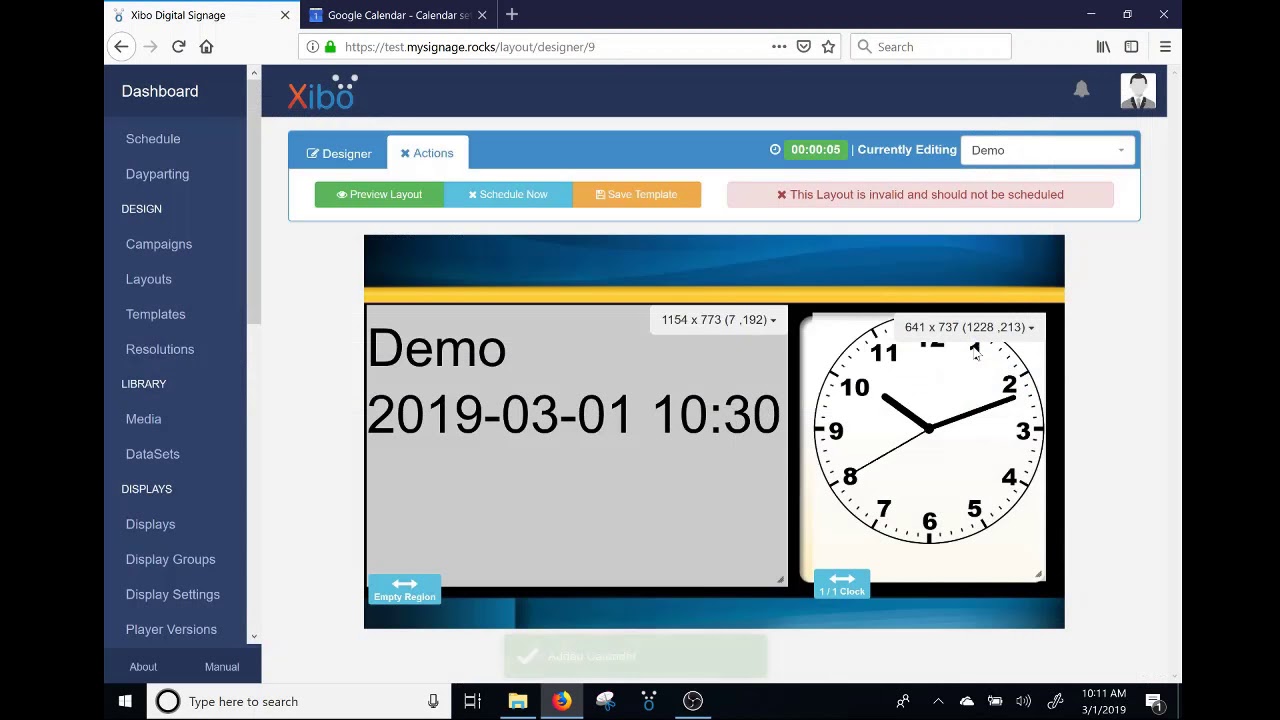Open Schedule in the sidebar
Image resolution: width=1280 pixels, height=720 pixels.
point(153,139)
